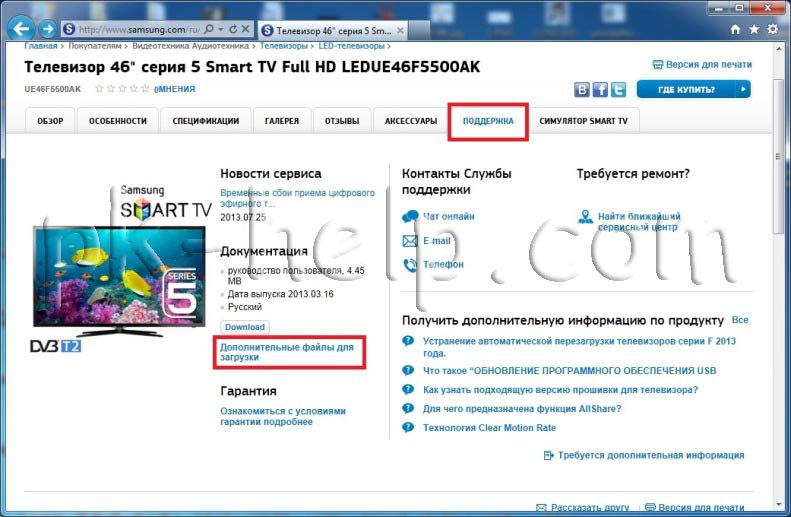Click the service center locator icon

click(585, 217)
